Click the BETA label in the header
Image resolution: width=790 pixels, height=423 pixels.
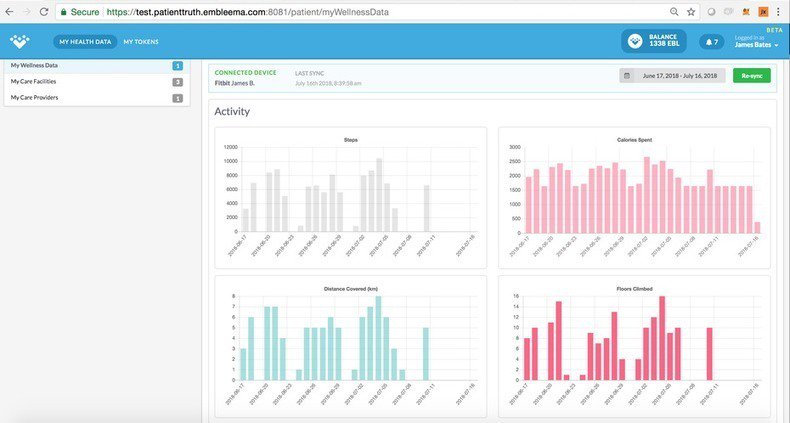click(x=774, y=30)
